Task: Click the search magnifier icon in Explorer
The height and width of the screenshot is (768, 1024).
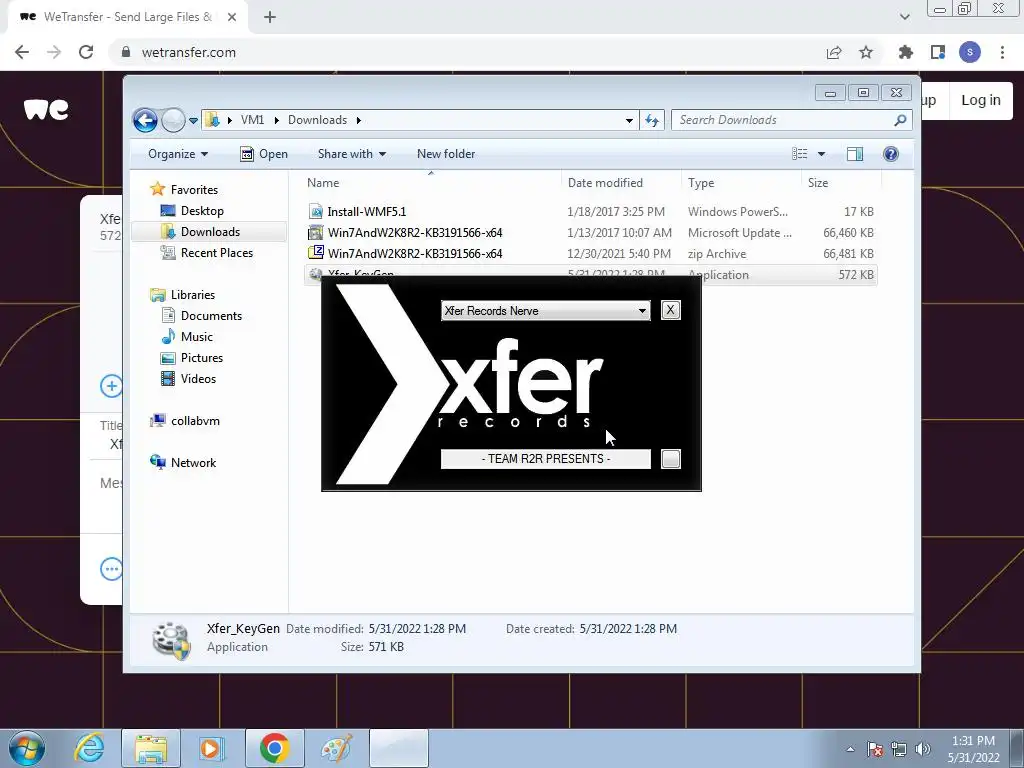Action: pos(901,120)
